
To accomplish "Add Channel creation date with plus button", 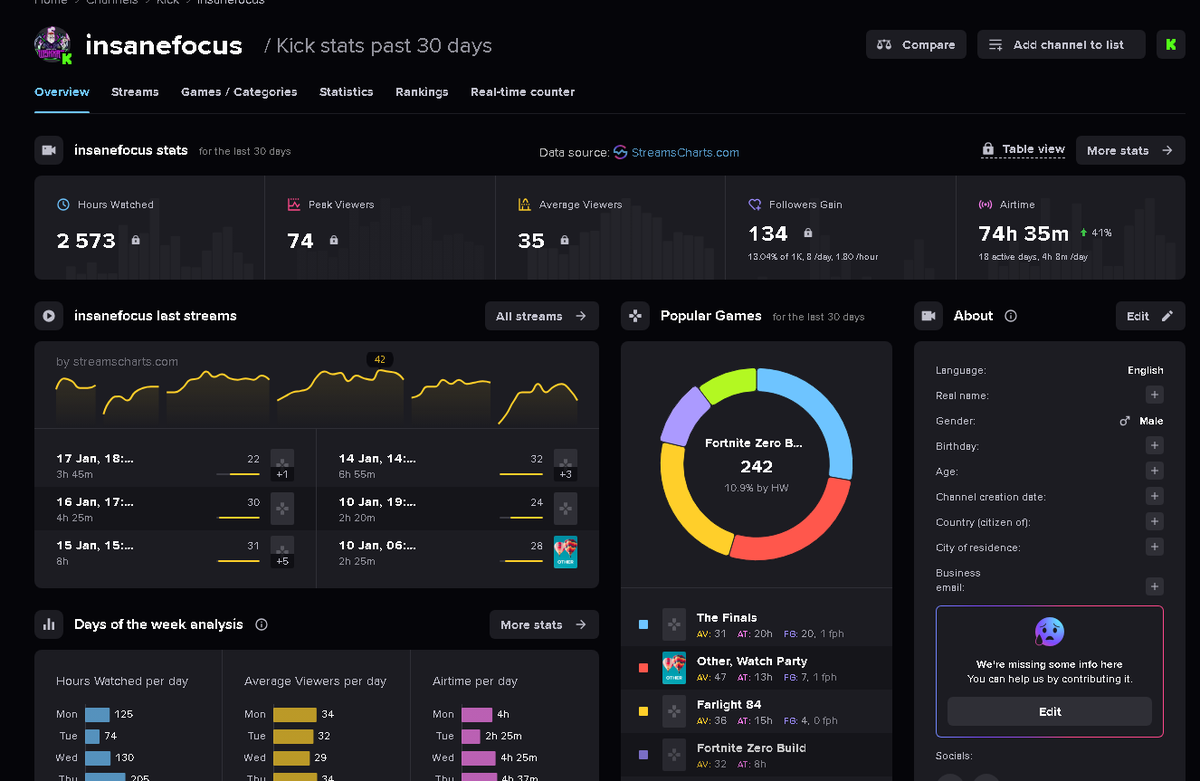I will coord(1154,496).
